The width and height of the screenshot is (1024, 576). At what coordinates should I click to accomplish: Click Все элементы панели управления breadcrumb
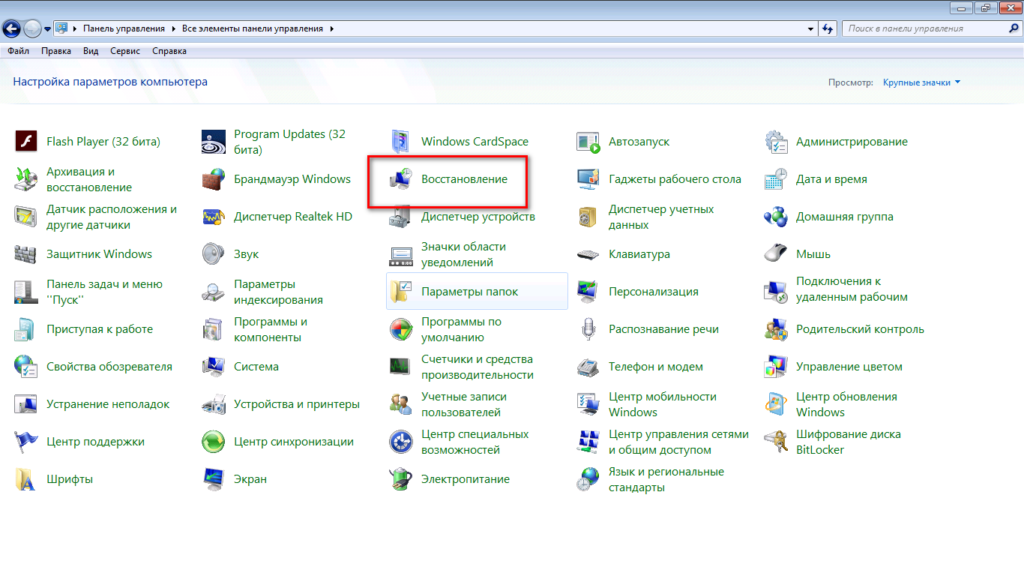click(253, 29)
